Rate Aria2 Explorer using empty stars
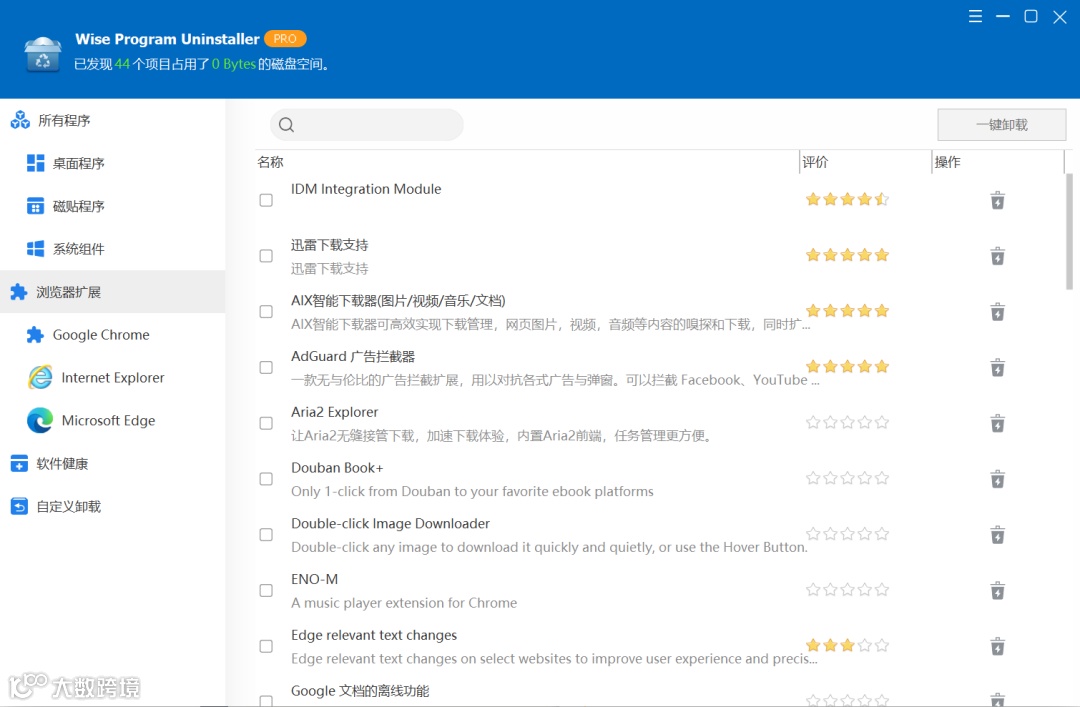The image size is (1080, 707). [847, 422]
